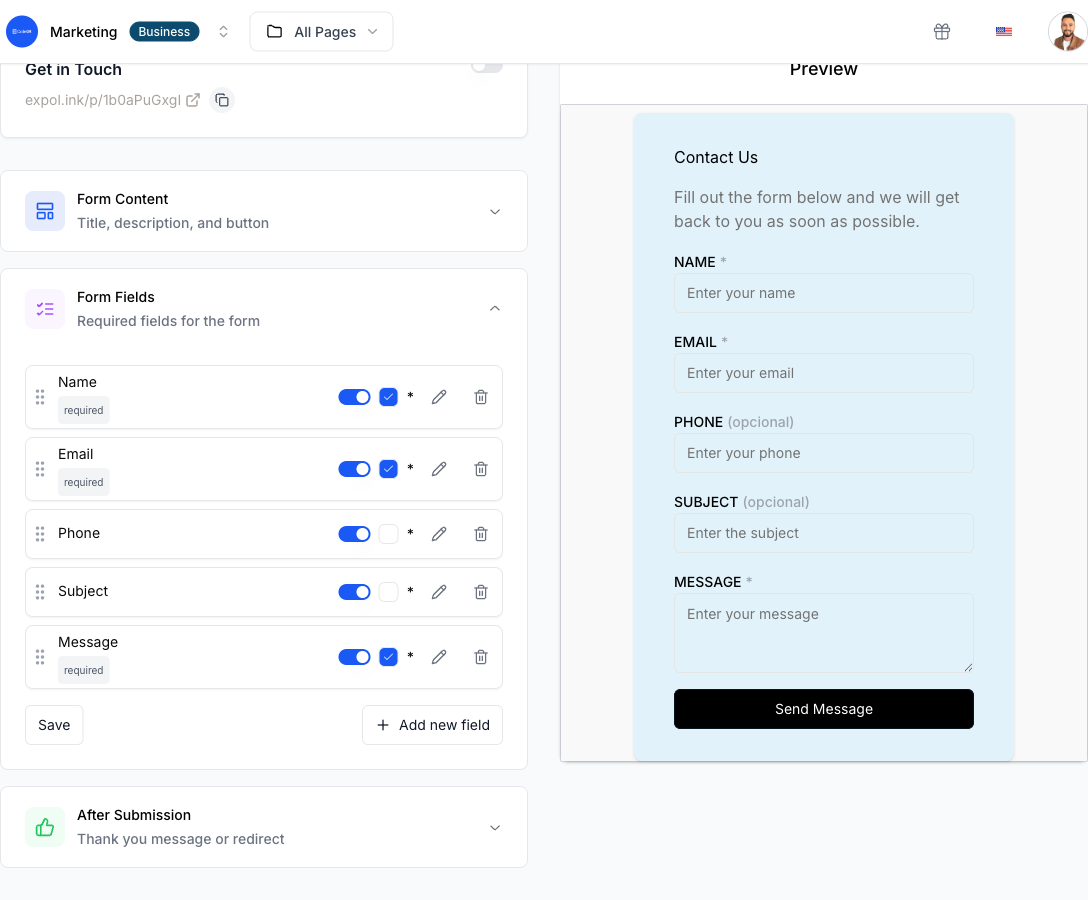The height and width of the screenshot is (900, 1088).
Task: Click the Business plan badge
Action: 164,31
